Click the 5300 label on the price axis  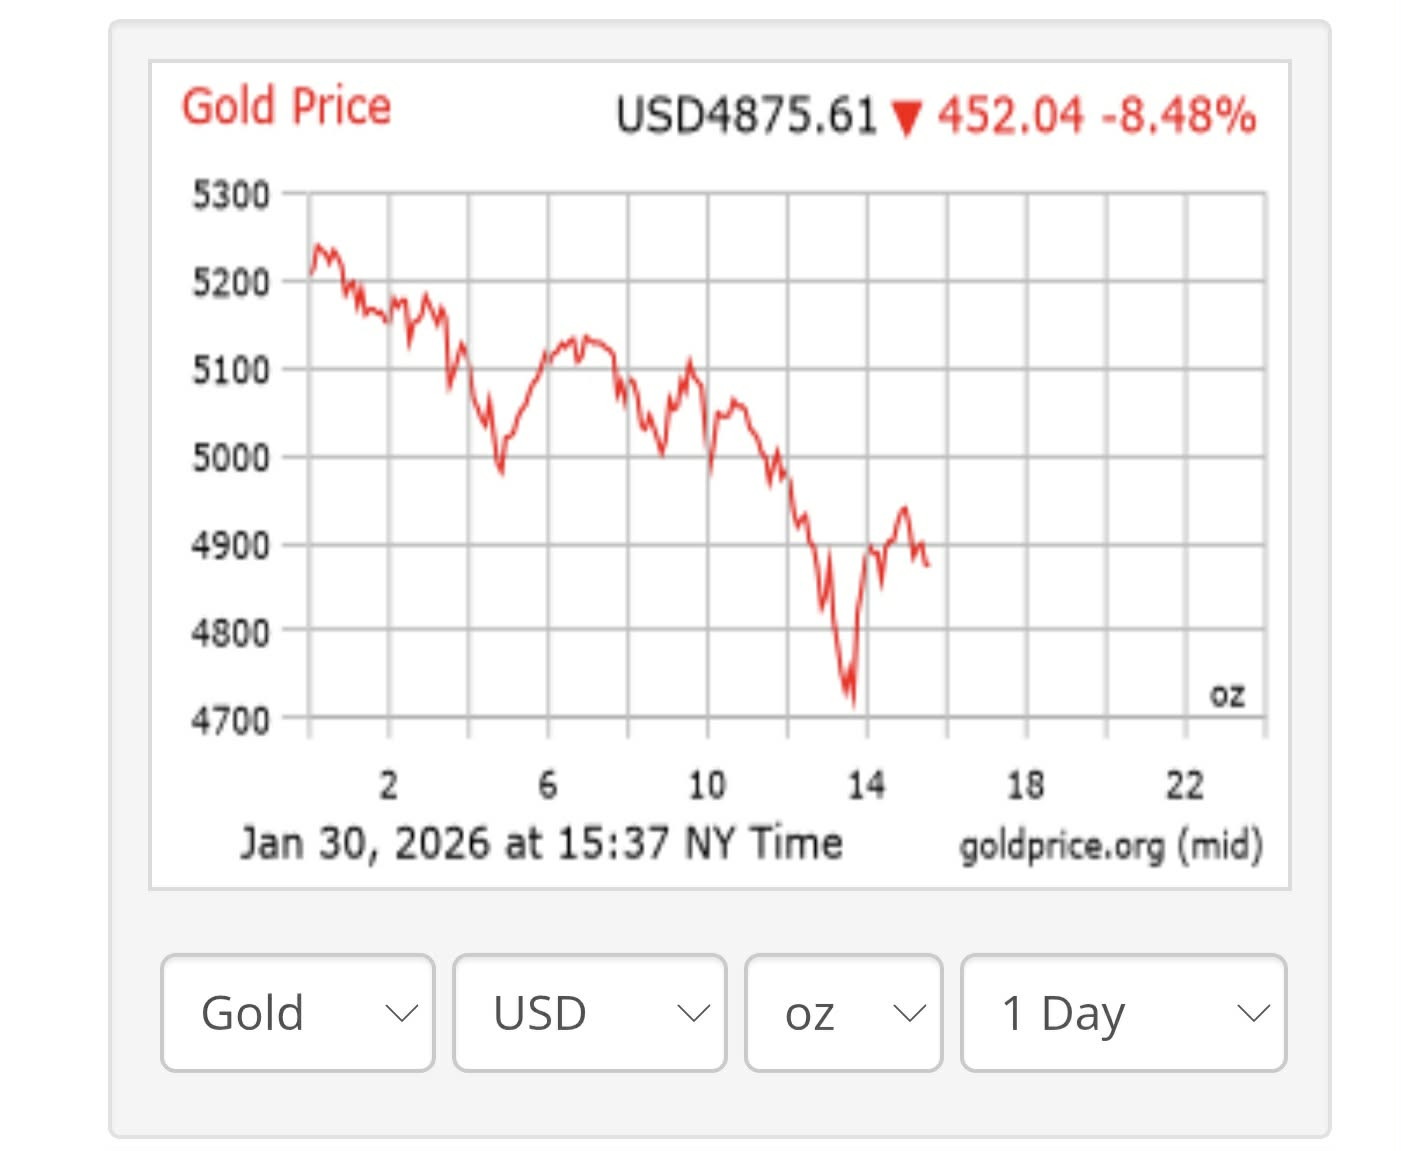pos(231,195)
